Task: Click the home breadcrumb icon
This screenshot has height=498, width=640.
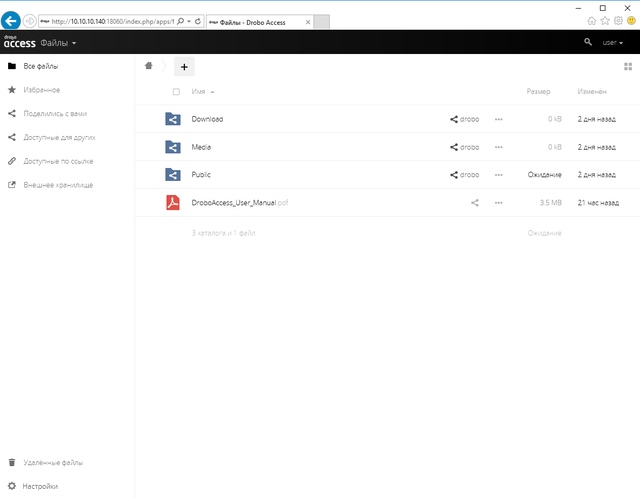Action: coord(149,67)
